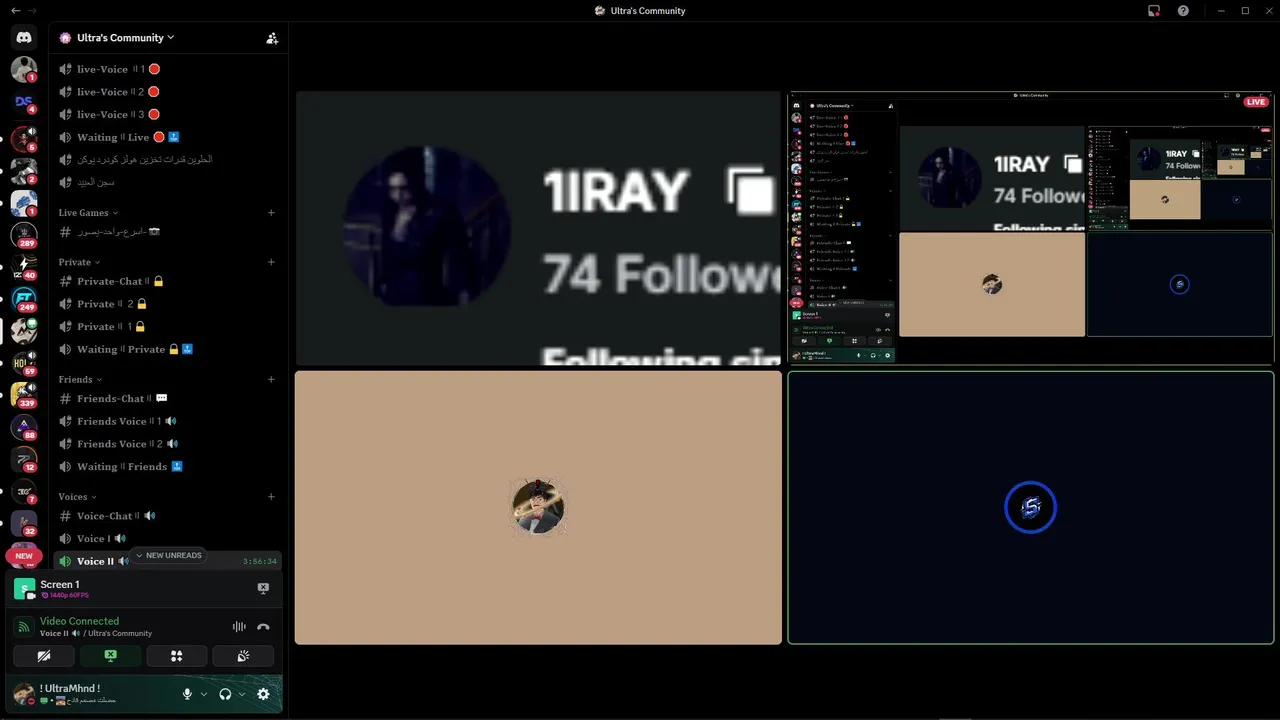1280x720 pixels.
Task: Open the UltraMhnd user profile panel
Action: click(x=93, y=694)
